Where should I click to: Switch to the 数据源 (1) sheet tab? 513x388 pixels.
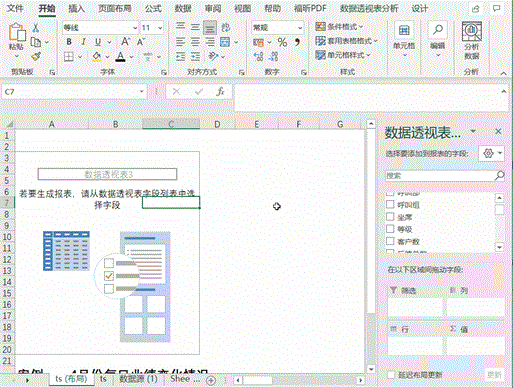pyautogui.click(x=138, y=379)
